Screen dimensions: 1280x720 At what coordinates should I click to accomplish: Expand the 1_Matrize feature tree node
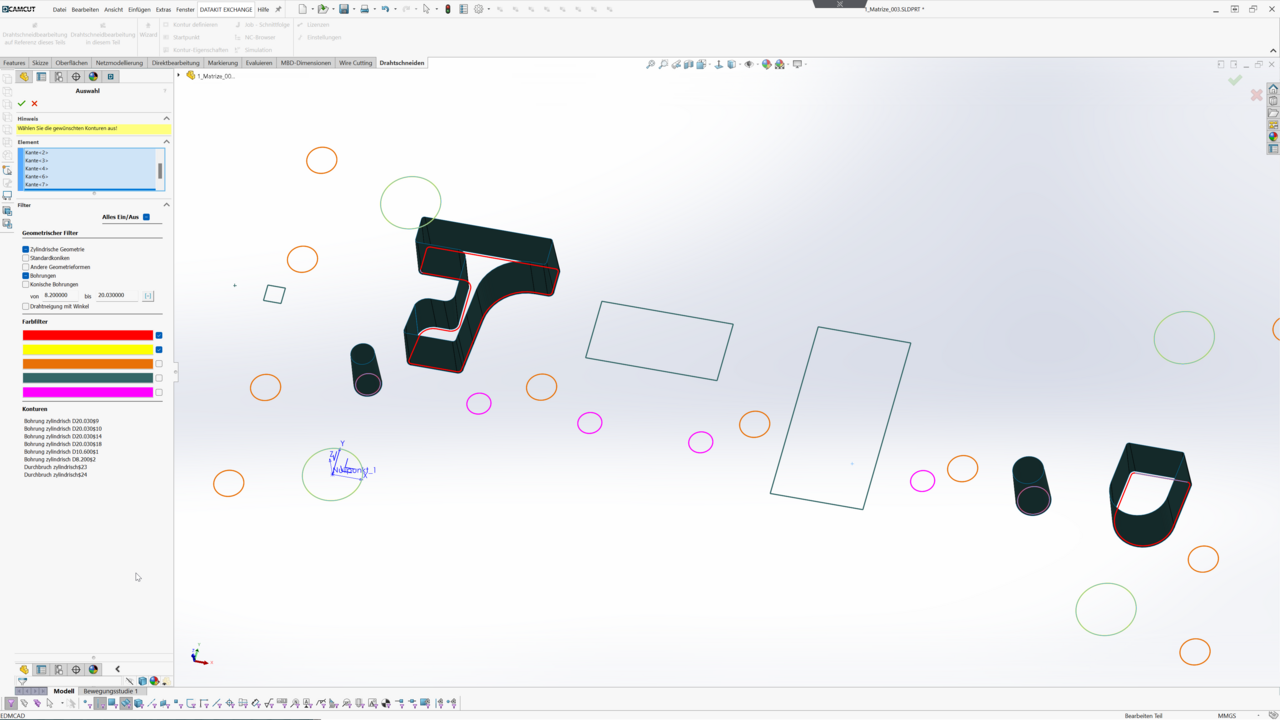click(x=179, y=76)
